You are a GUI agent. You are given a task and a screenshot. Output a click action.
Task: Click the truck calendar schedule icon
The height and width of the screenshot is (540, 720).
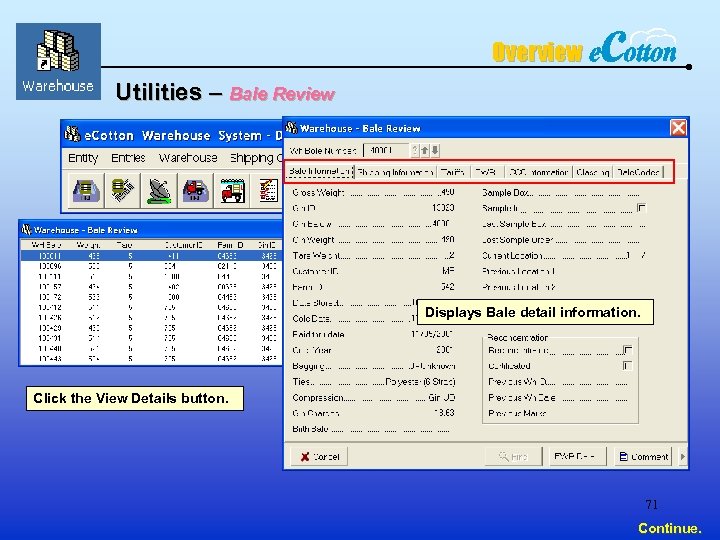(x=232, y=191)
